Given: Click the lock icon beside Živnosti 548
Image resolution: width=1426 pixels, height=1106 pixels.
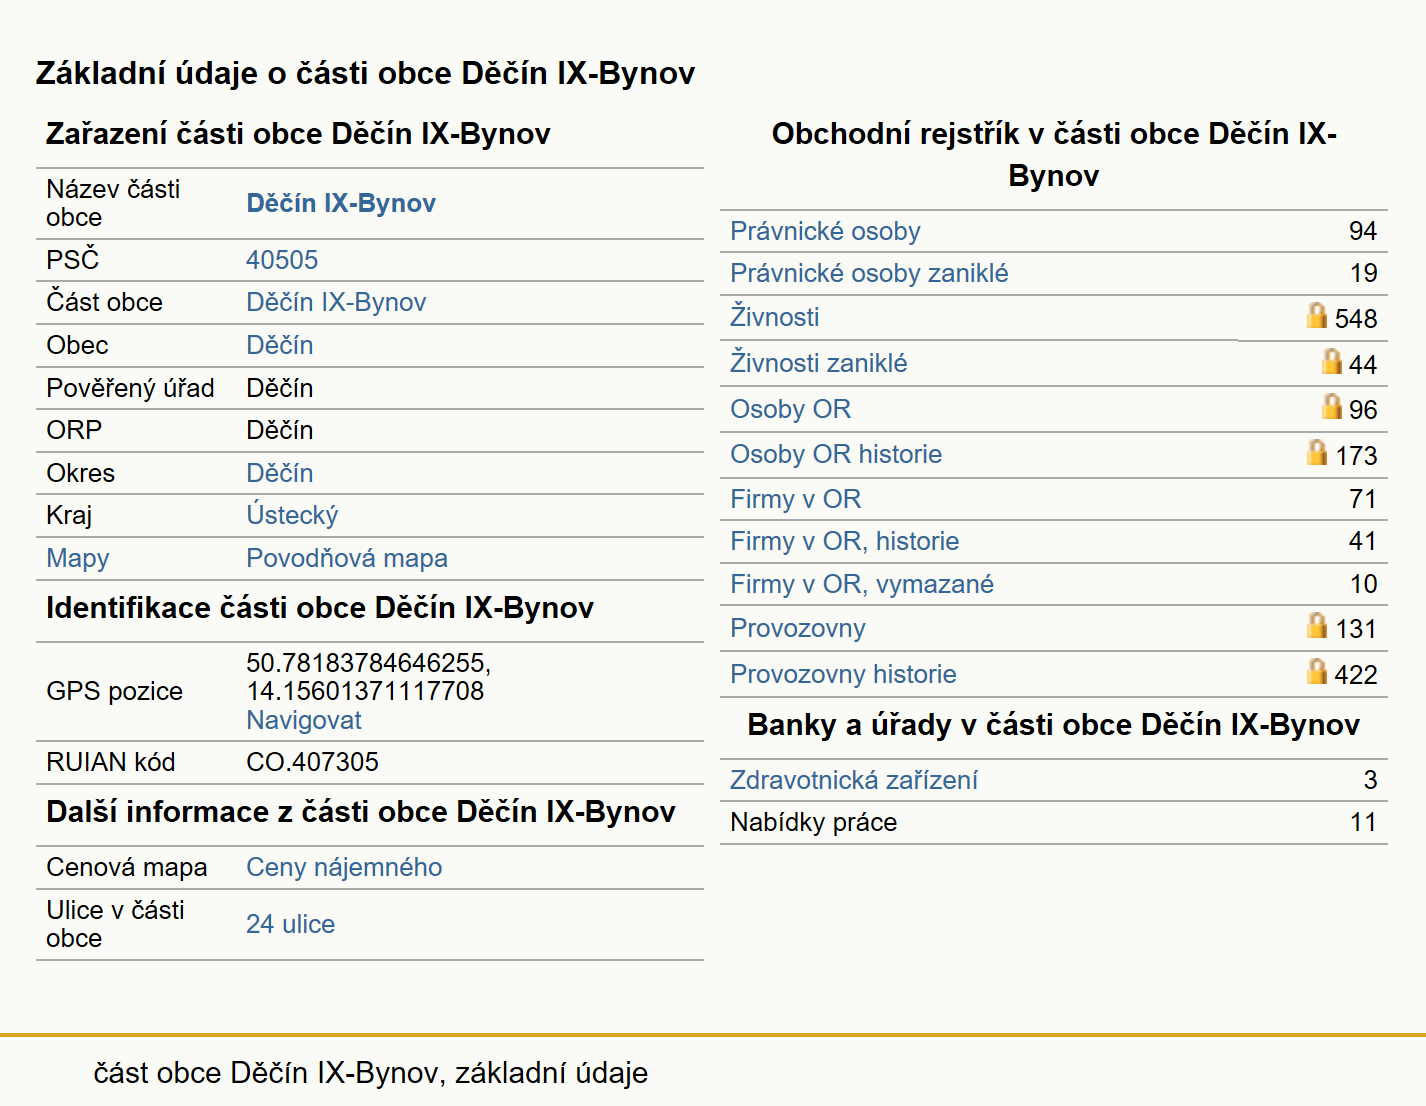Looking at the screenshot, I should (1317, 316).
